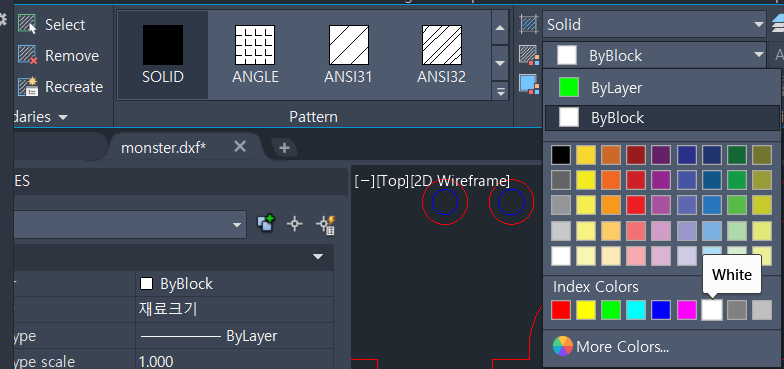Viewport: 784px width, 369px height.
Task: Select the SOLID hatch pattern
Action: pyautogui.click(x=162, y=55)
